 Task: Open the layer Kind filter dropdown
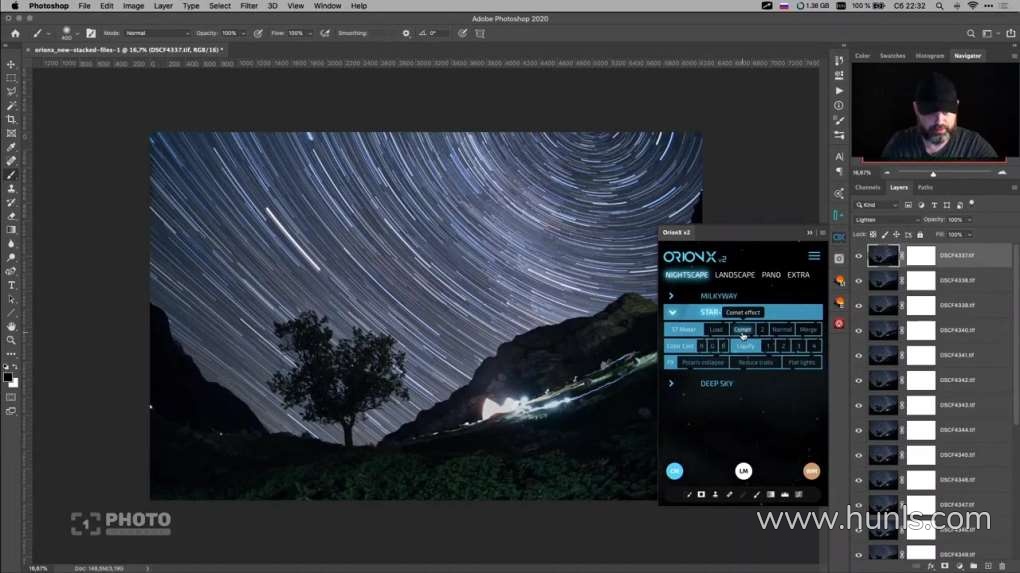click(877, 205)
